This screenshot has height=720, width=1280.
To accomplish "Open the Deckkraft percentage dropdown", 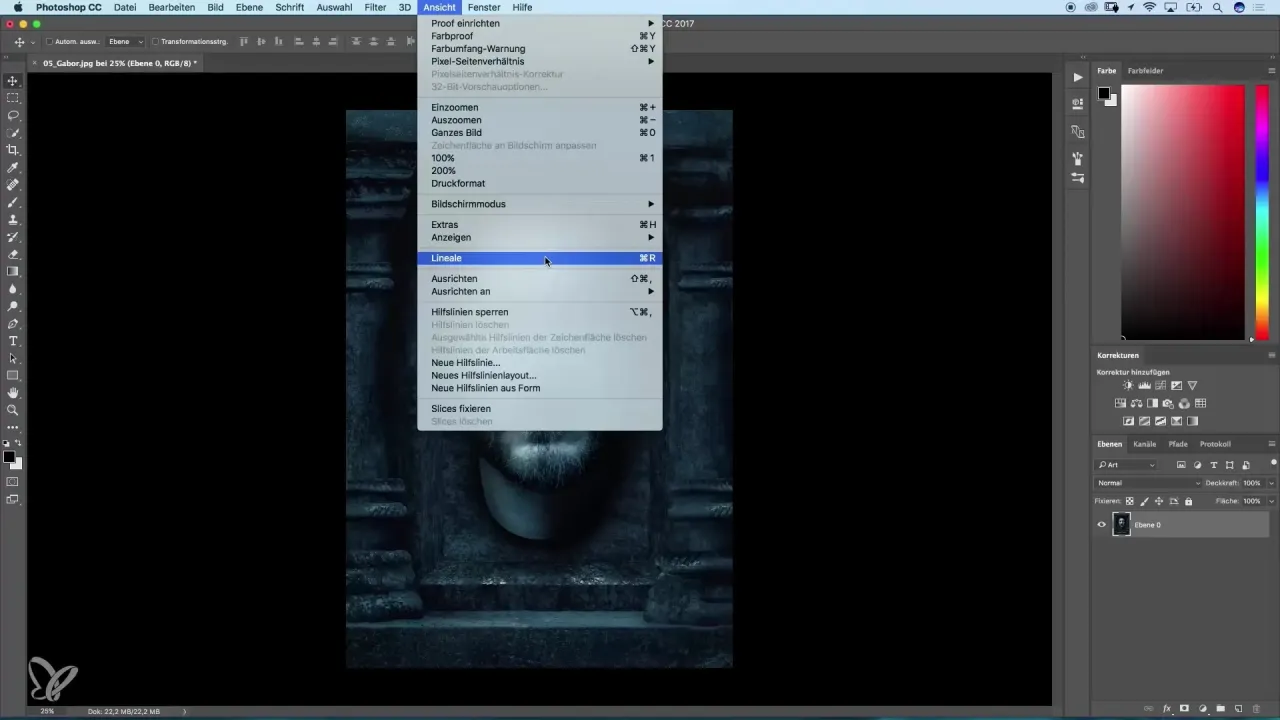I will [1271, 483].
